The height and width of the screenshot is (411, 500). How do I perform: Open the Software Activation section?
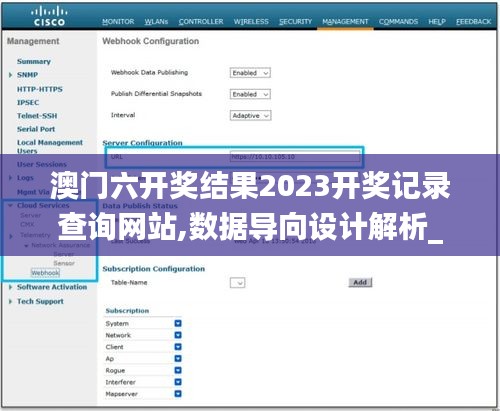52,287
